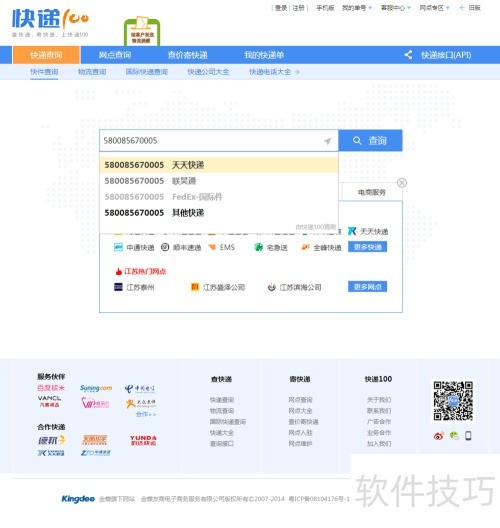Click the Kingdee logo in the footer

78,499
